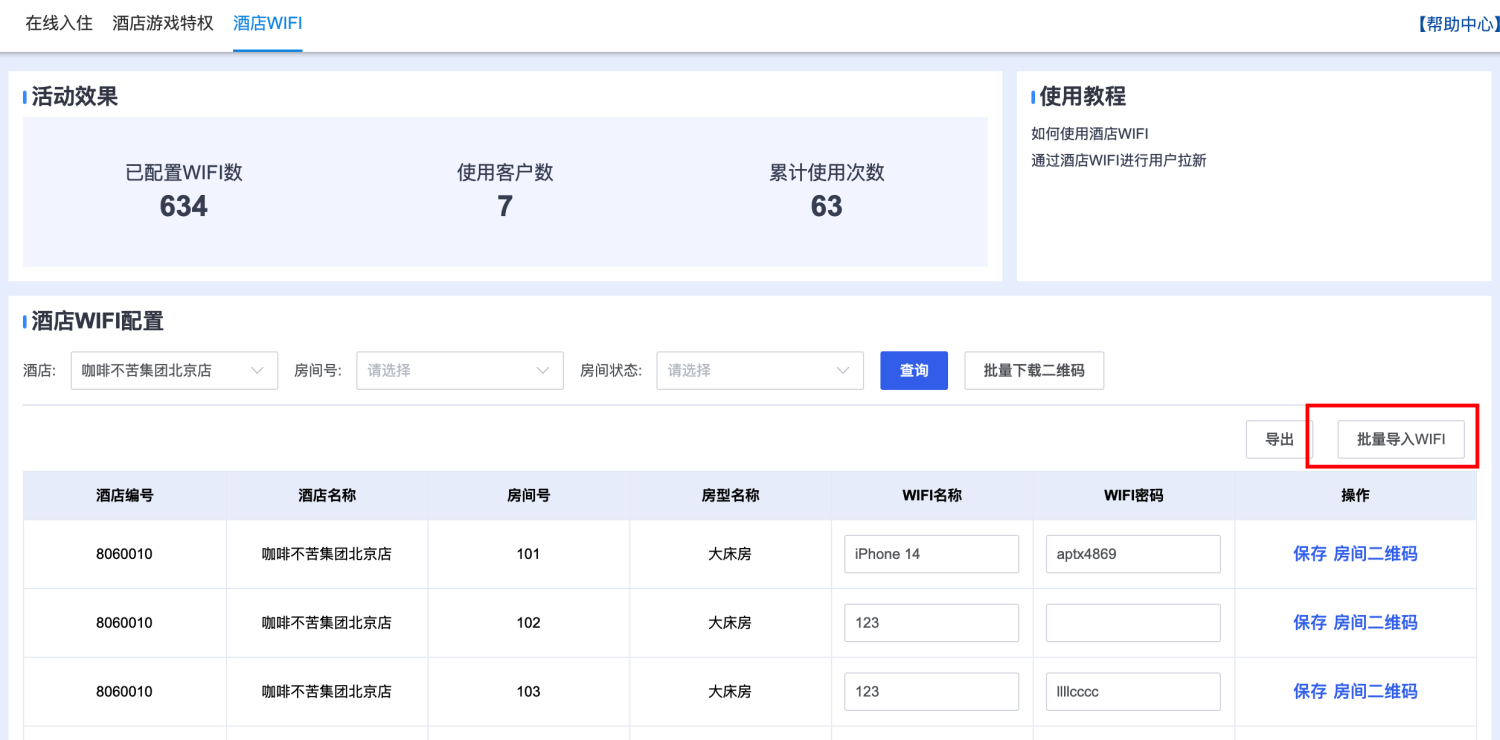Click the 批量下载二维码 button

pyautogui.click(x=1034, y=370)
